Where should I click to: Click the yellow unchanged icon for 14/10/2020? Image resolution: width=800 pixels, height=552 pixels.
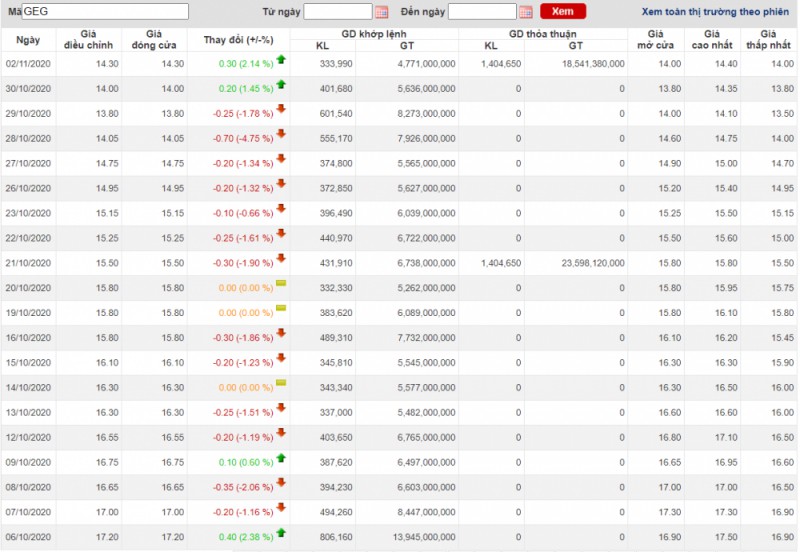(281, 384)
